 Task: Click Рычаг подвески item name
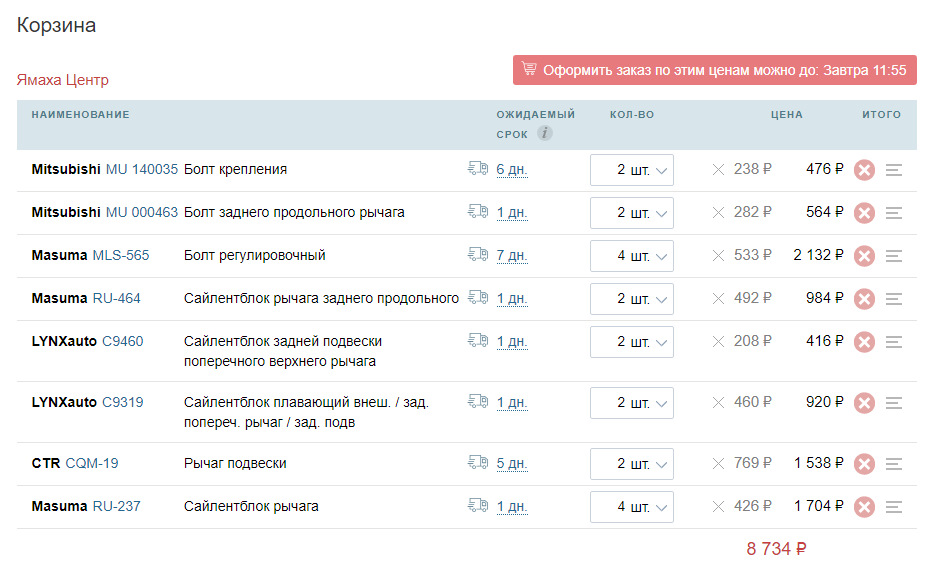(235, 463)
